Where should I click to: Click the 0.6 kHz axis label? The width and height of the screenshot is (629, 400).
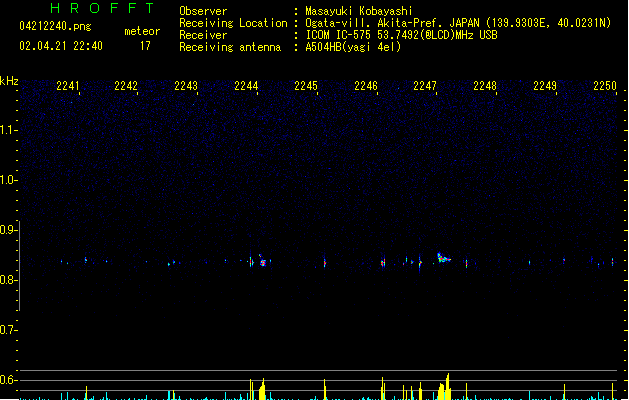pyautogui.click(x=8, y=380)
